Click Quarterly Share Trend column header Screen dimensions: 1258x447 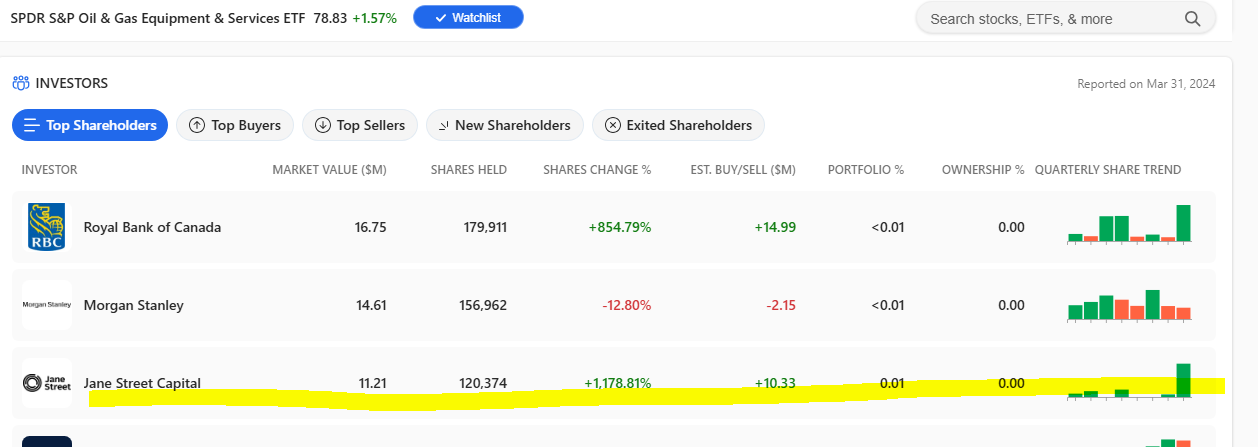(x=1108, y=170)
